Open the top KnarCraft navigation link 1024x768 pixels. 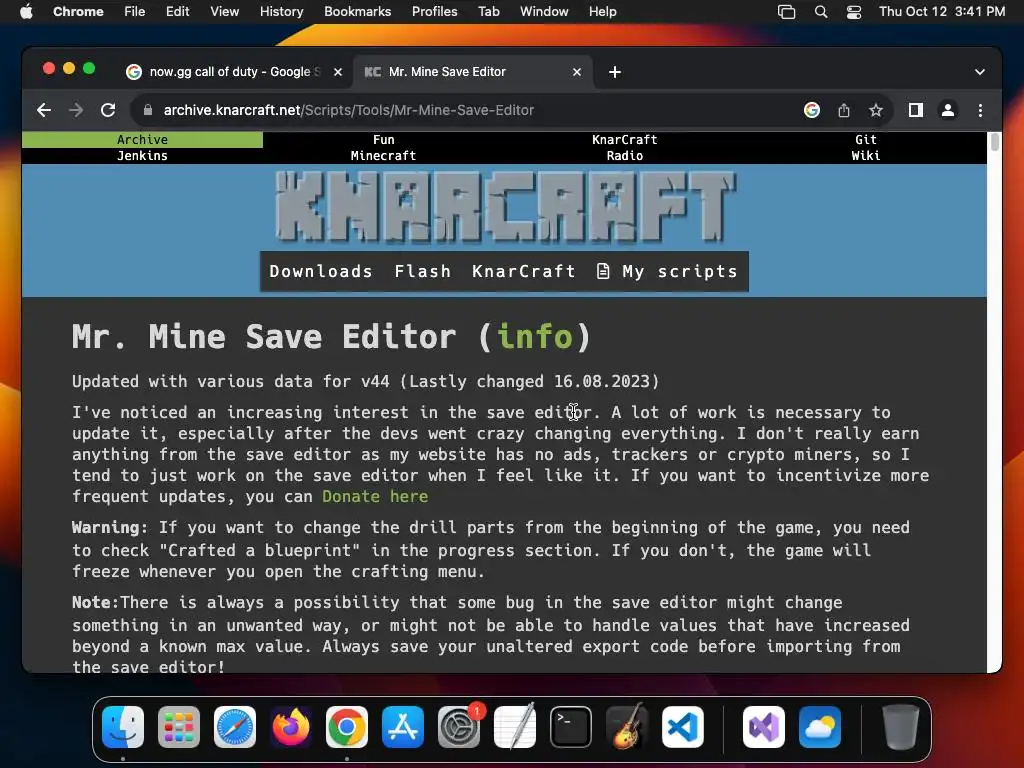(x=624, y=139)
